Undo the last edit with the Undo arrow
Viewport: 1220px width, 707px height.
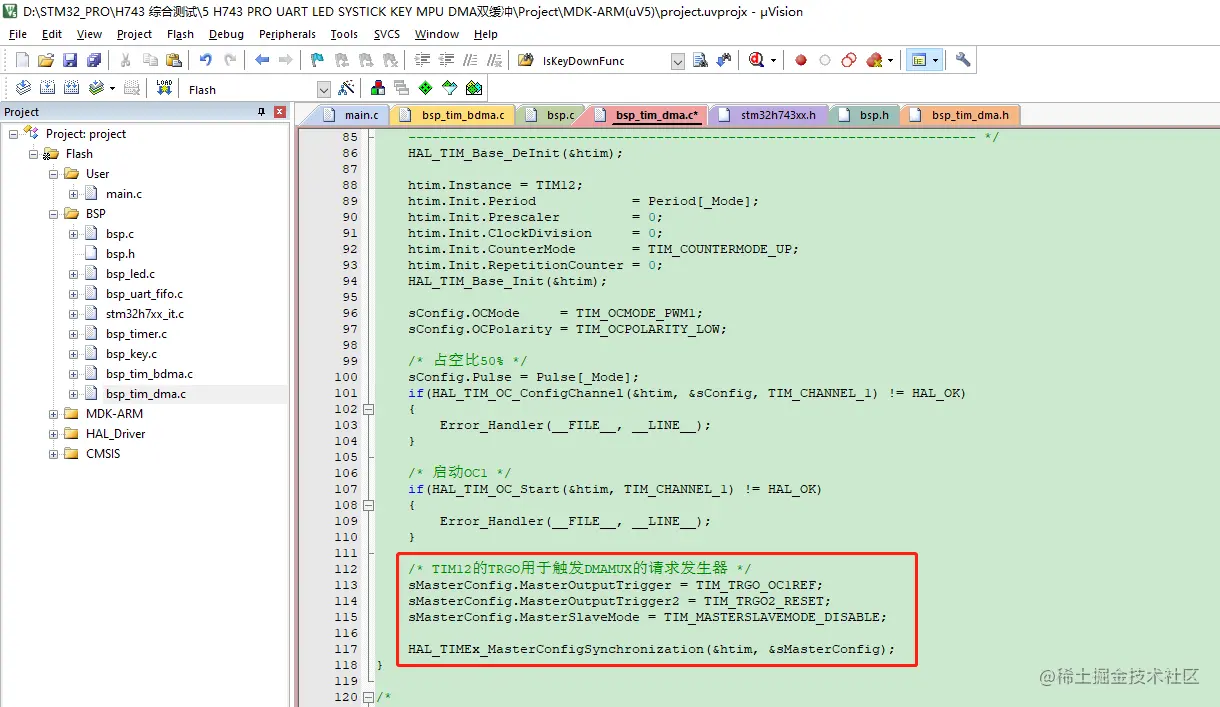click(206, 60)
